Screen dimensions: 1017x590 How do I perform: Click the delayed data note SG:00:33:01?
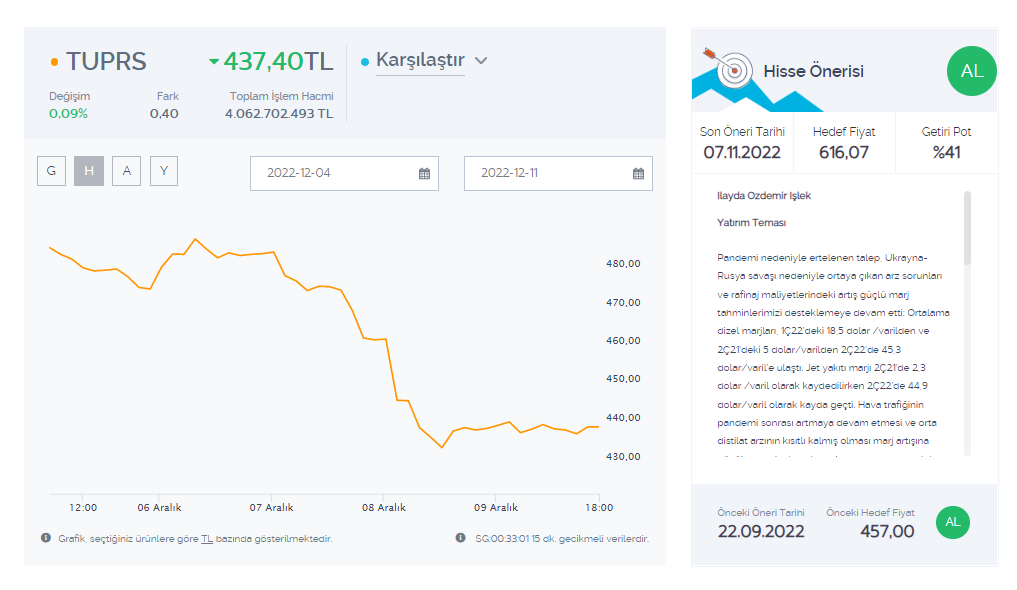tap(562, 539)
